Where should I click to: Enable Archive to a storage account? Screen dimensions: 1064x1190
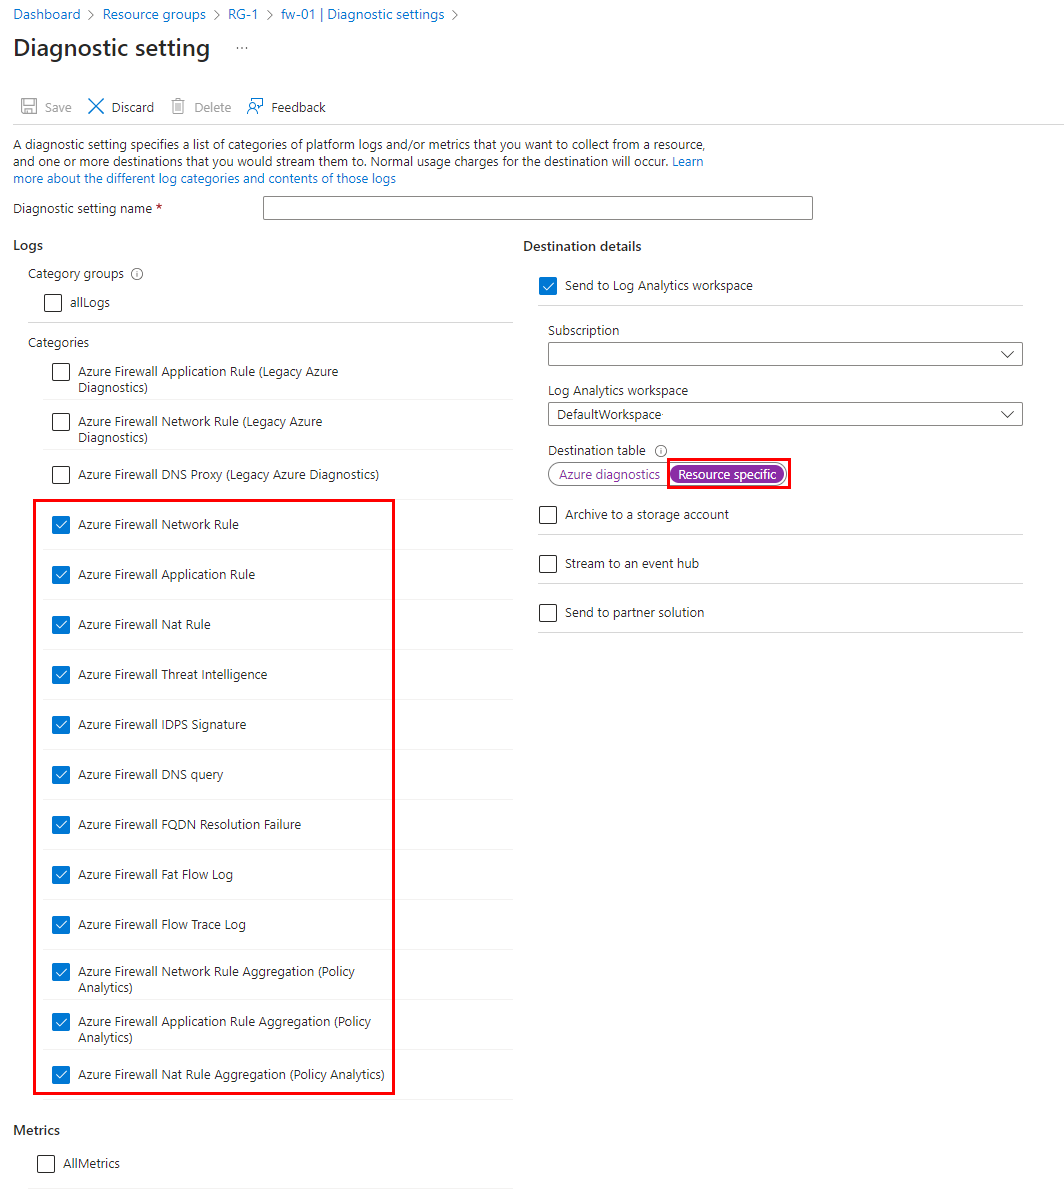[x=548, y=514]
